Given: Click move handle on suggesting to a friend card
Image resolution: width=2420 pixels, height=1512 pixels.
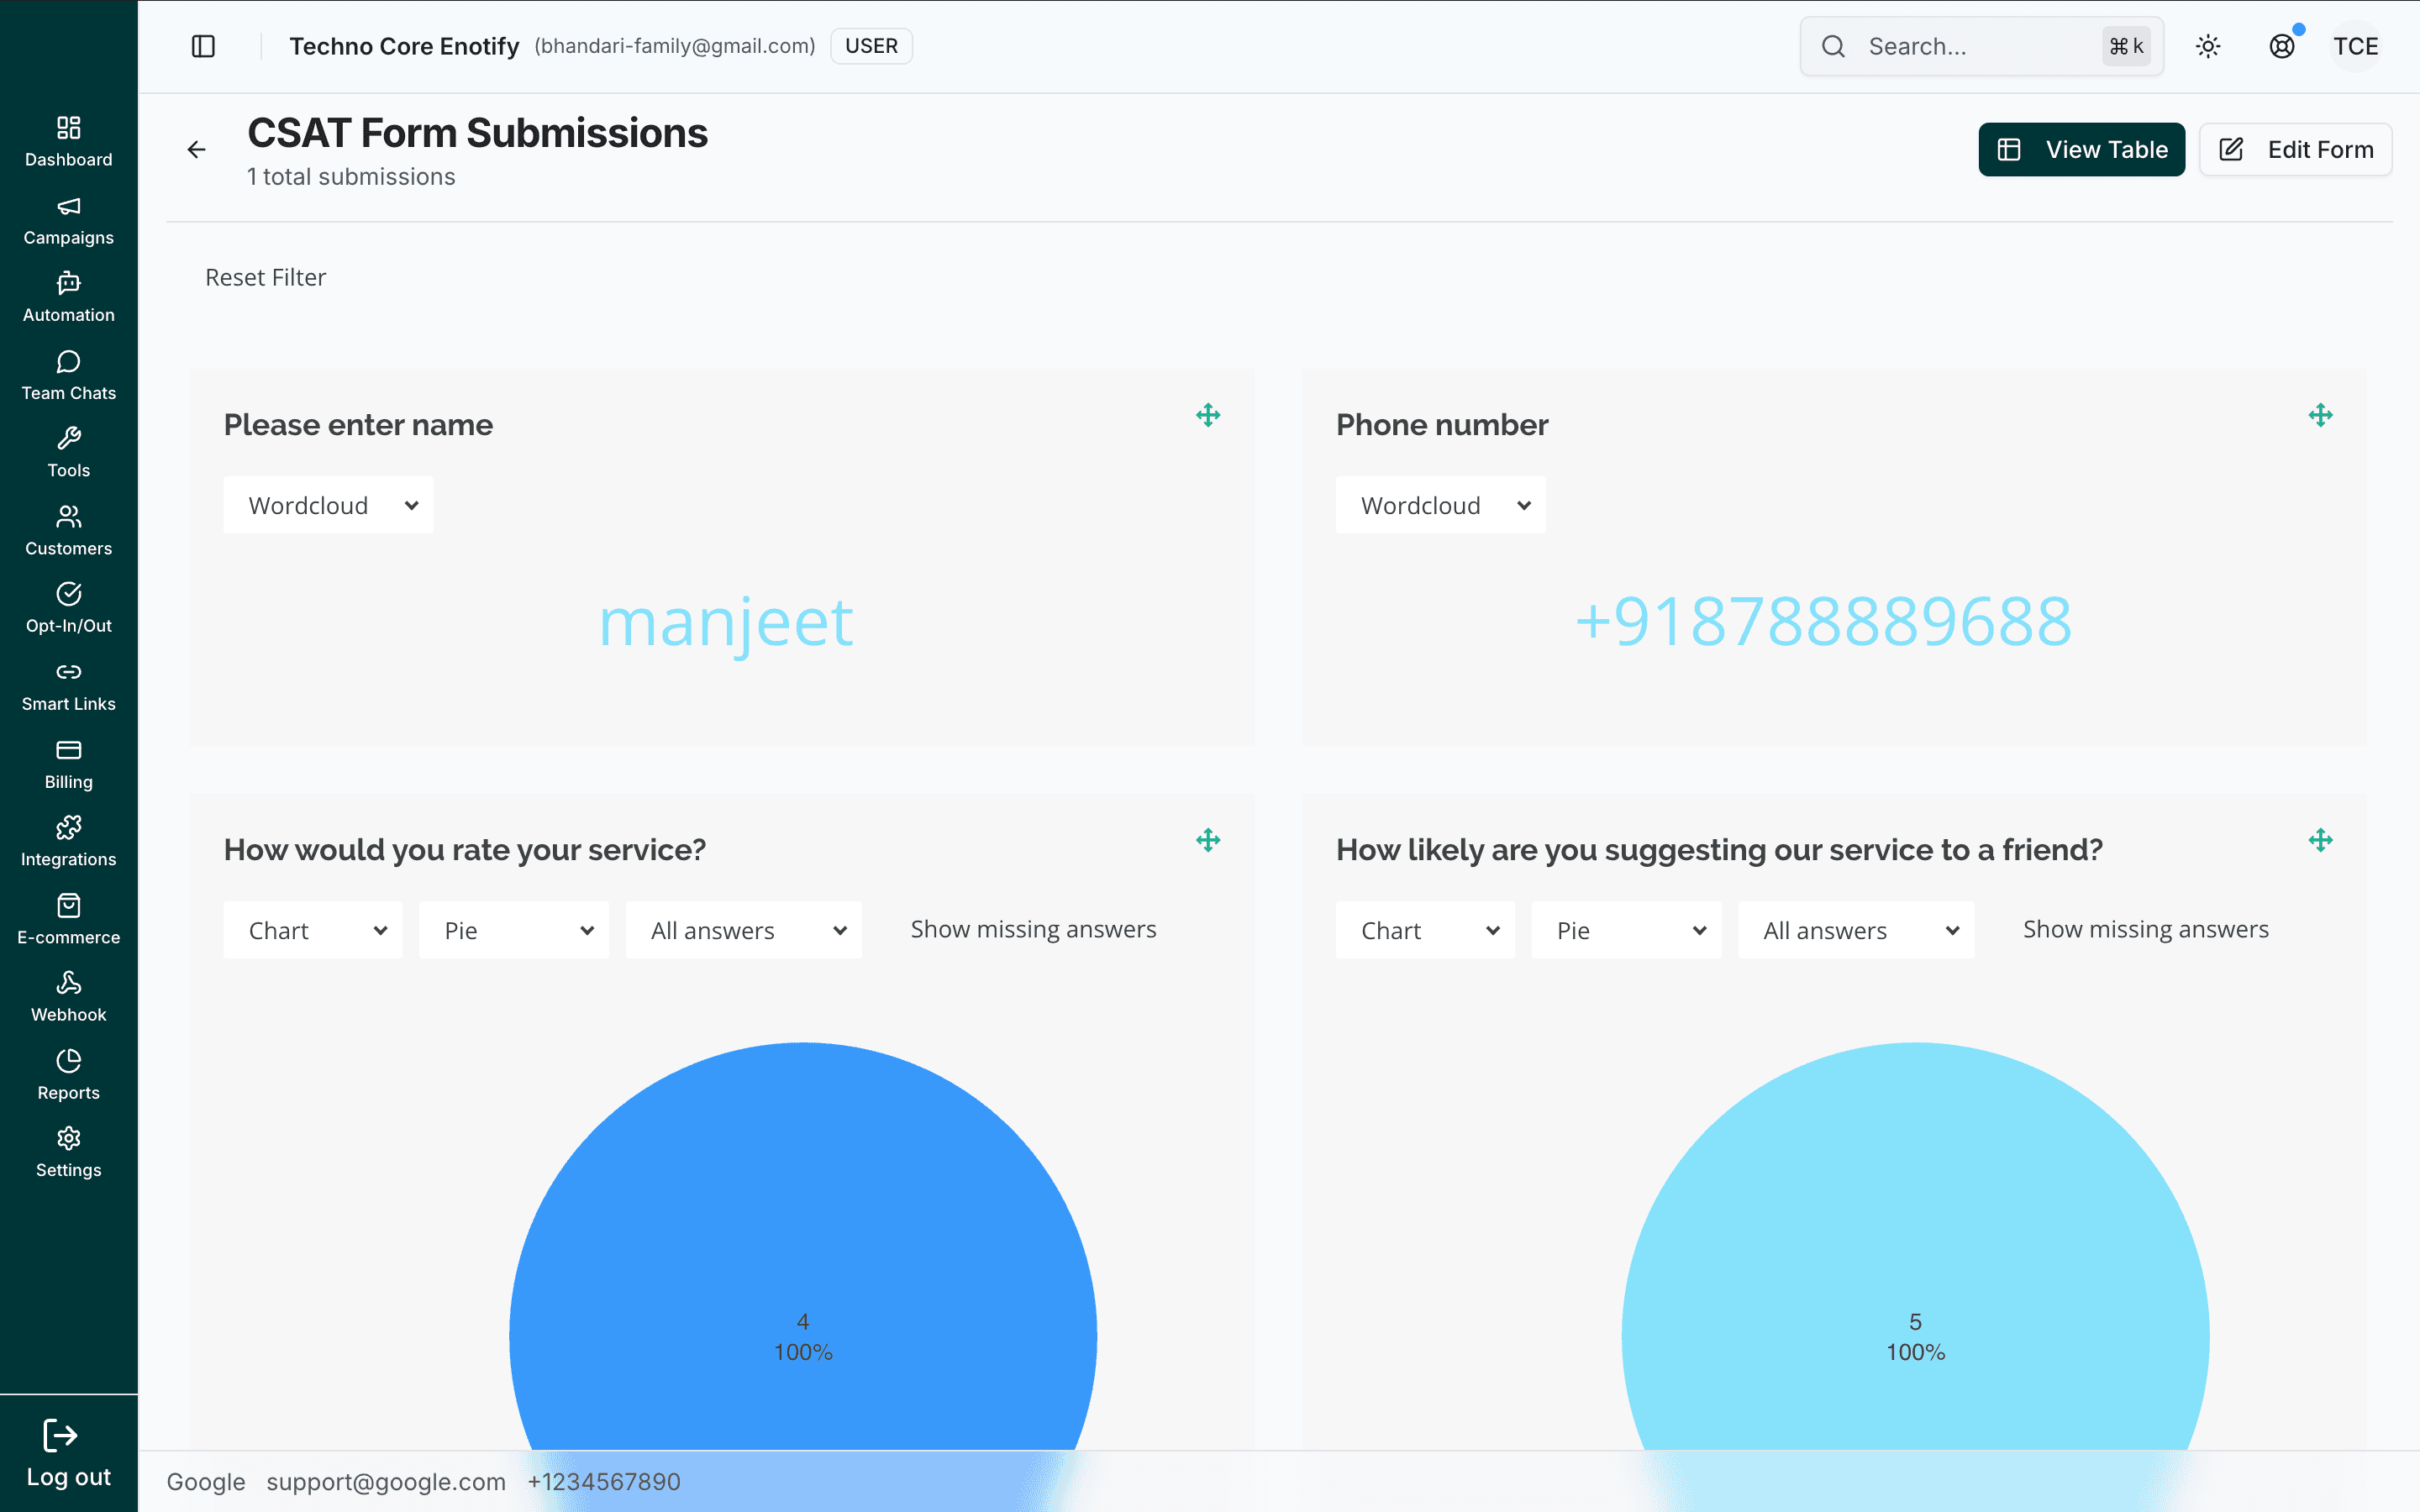Looking at the screenshot, I should (2321, 840).
